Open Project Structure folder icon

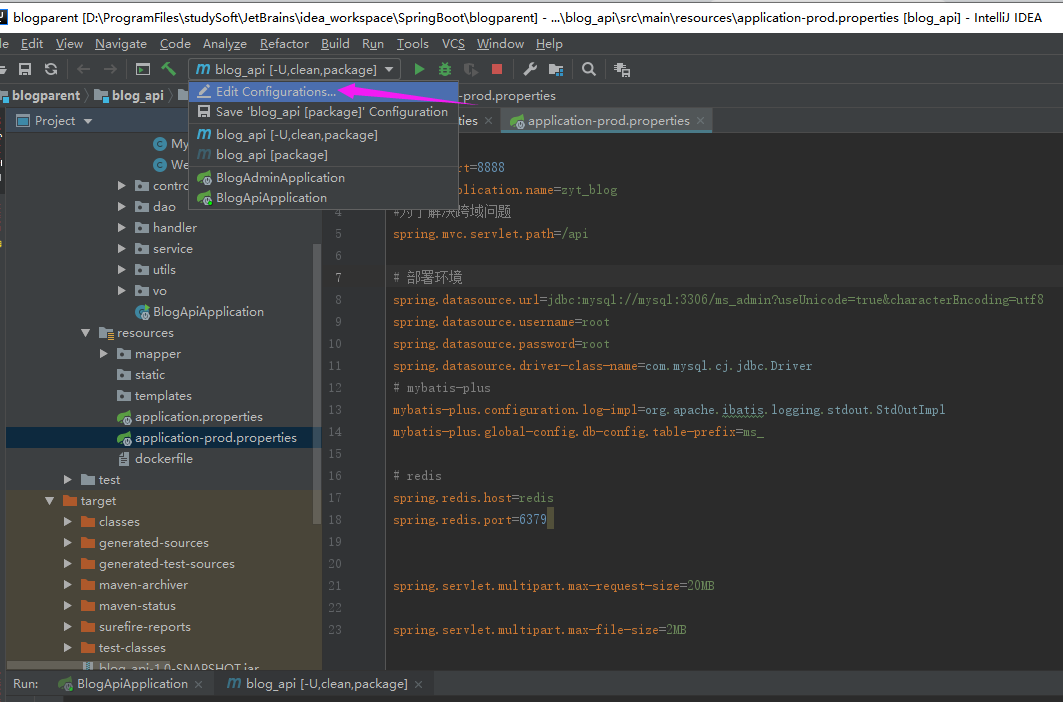pyautogui.click(x=556, y=69)
